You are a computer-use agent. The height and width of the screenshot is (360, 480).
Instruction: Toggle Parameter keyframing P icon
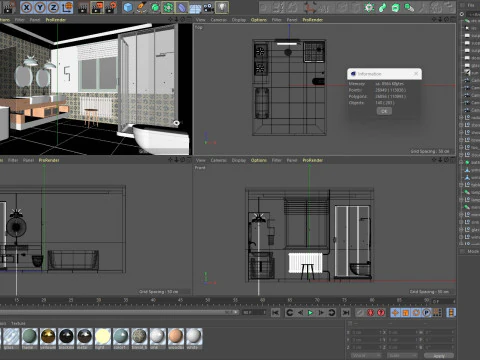426,313
